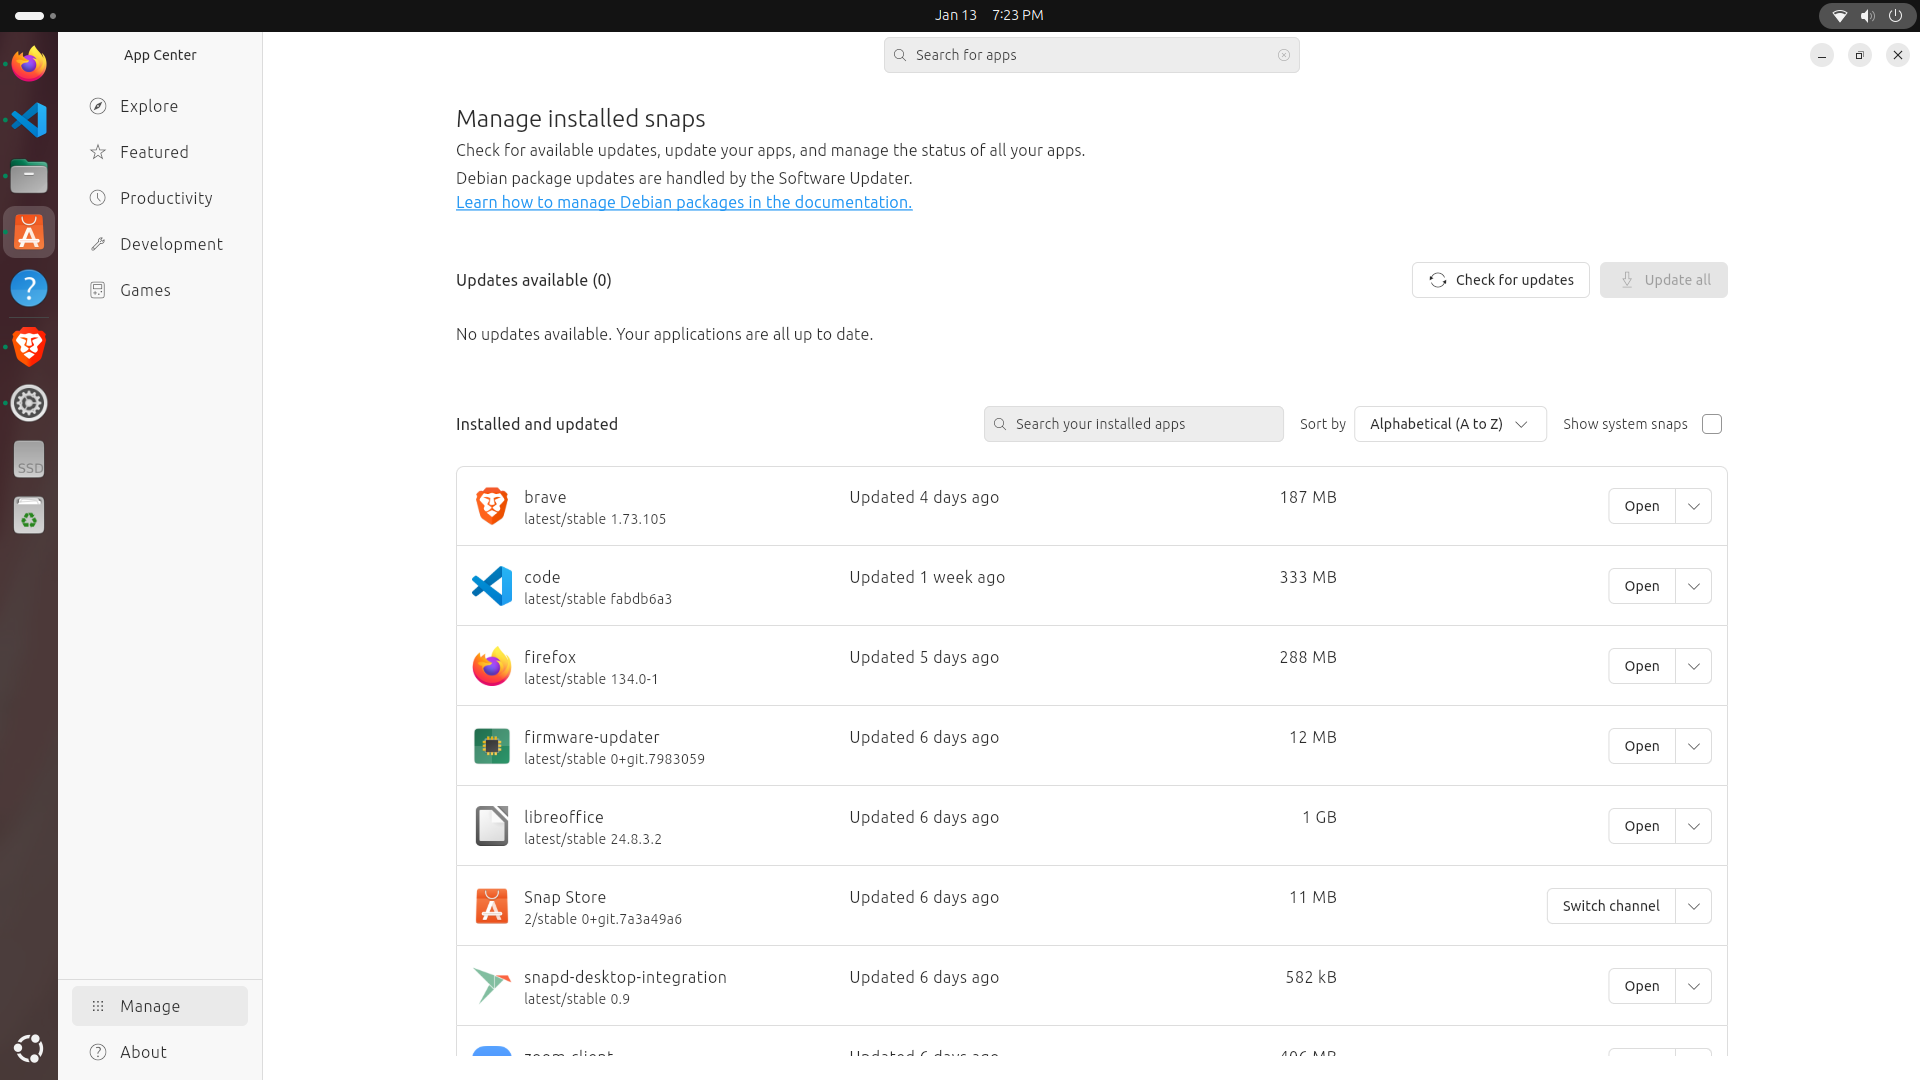The width and height of the screenshot is (1920, 1080).
Task: Click the Snap Store icon in list
Action: click(x=491, y=906)
